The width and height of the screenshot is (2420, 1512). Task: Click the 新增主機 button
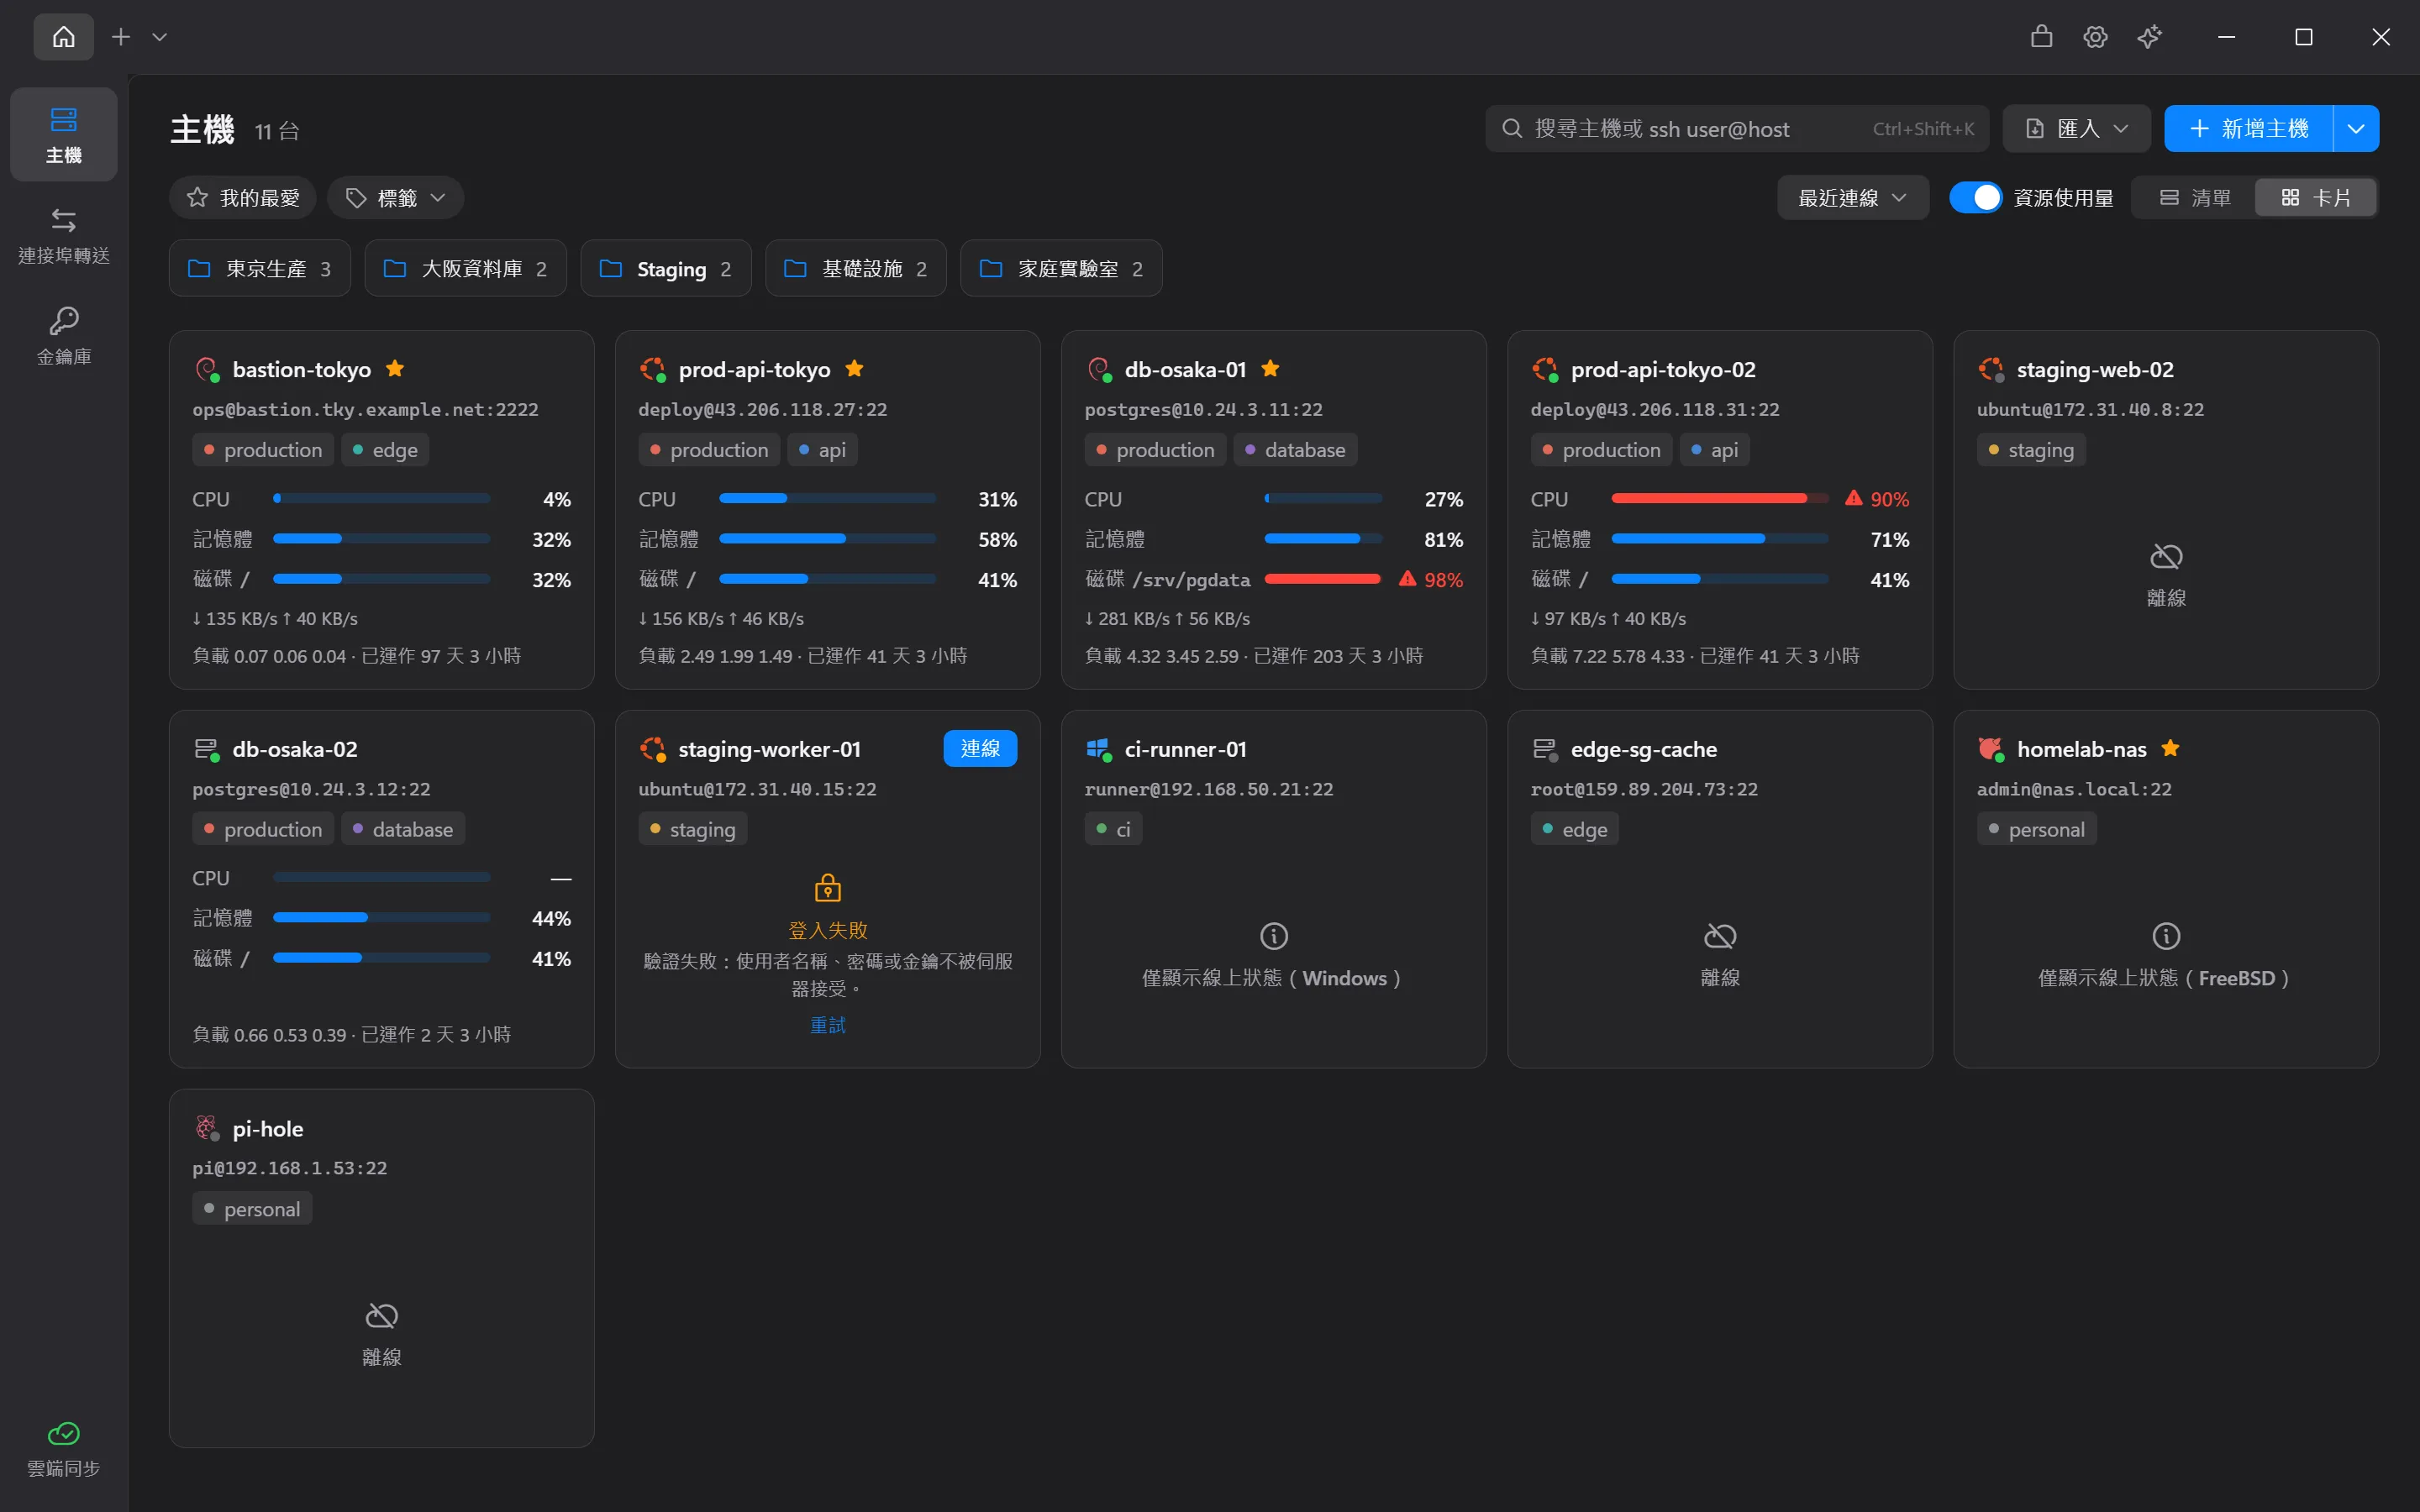pos(2248,129)
